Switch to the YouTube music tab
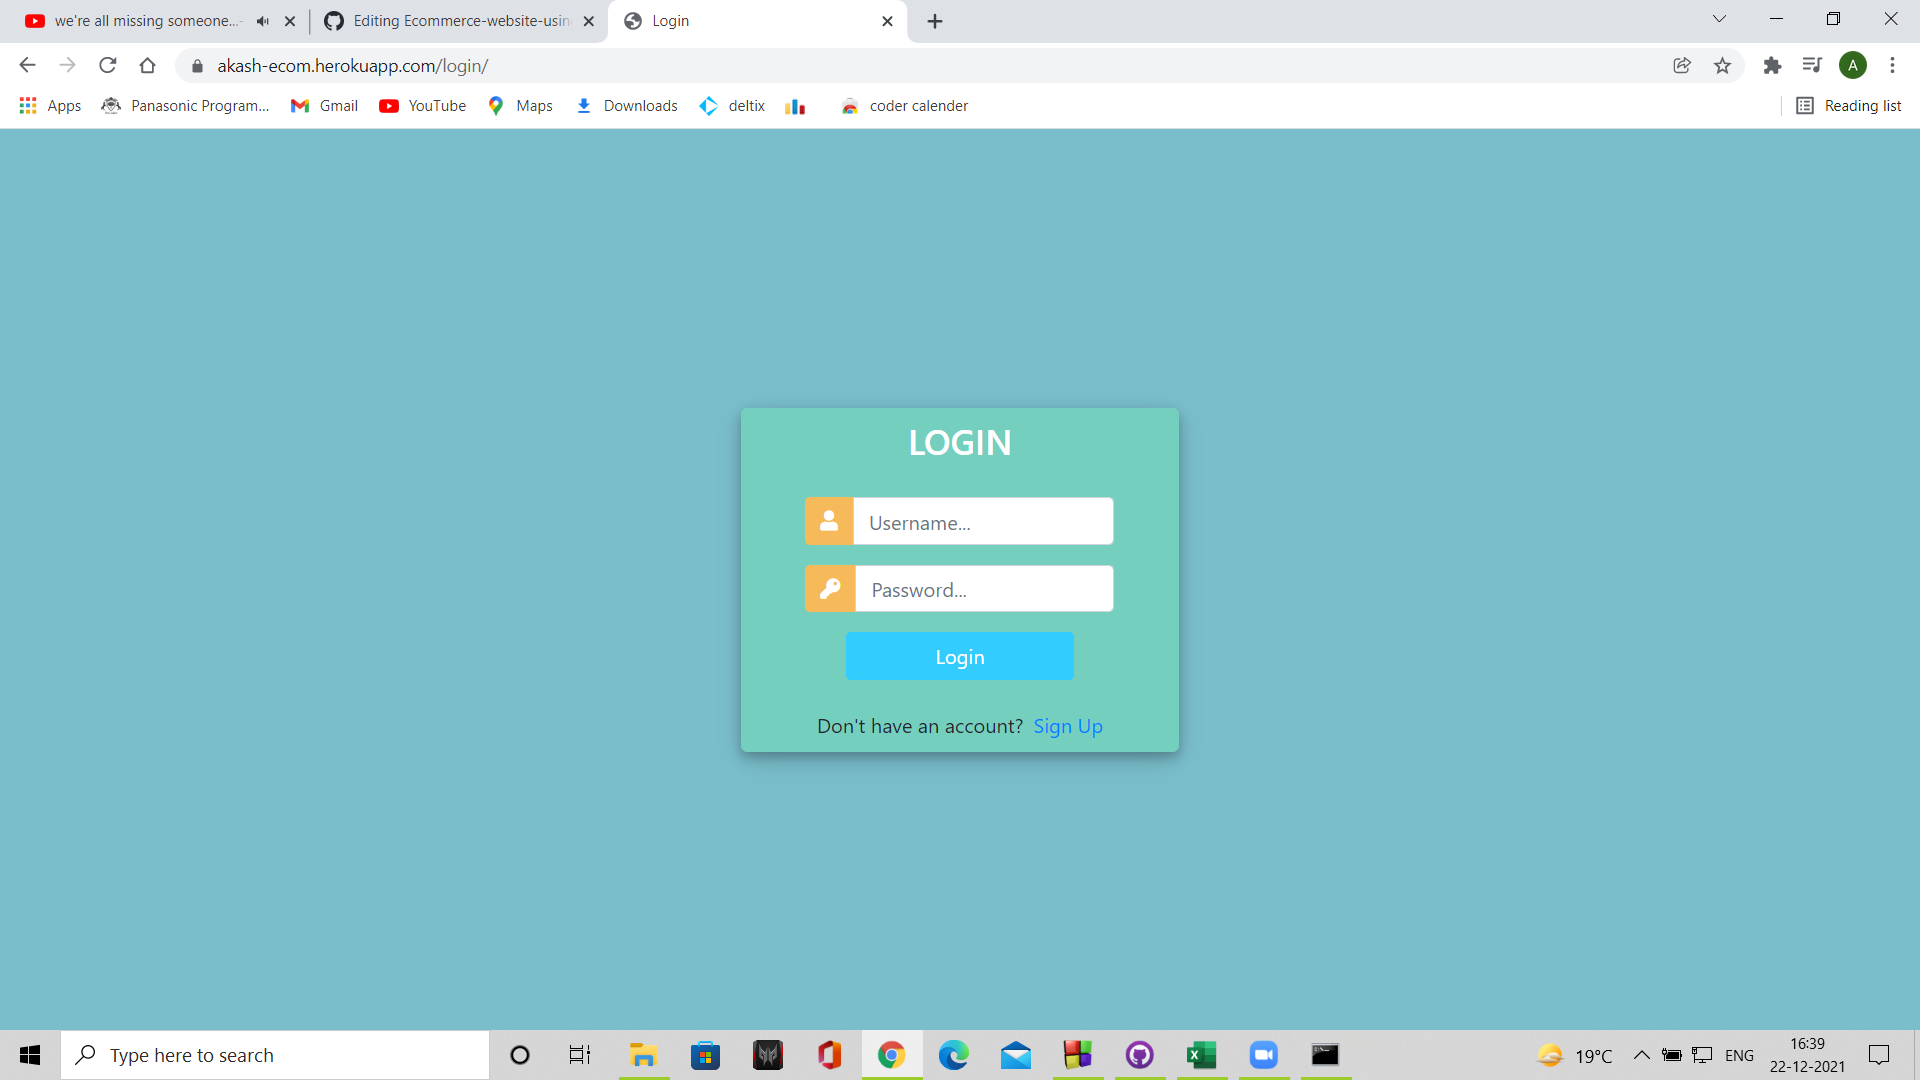The height and width of the screenshot is (1080, 1920). (x=140, y=21)
